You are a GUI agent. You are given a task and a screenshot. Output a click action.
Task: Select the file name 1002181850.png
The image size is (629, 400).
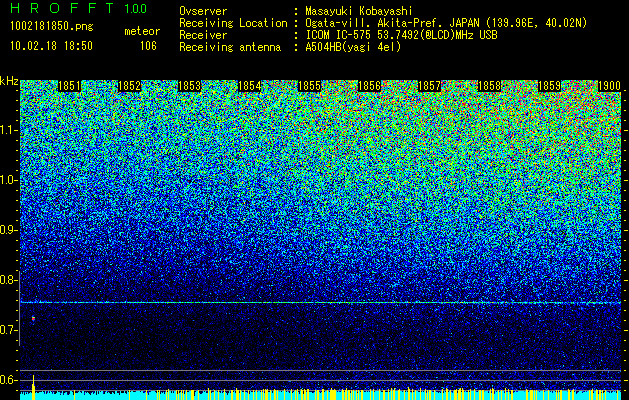(52, 27)
